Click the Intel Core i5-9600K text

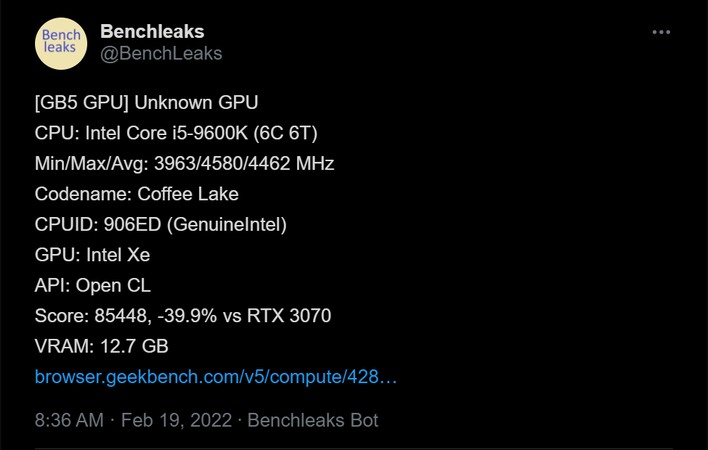(167, 133)
